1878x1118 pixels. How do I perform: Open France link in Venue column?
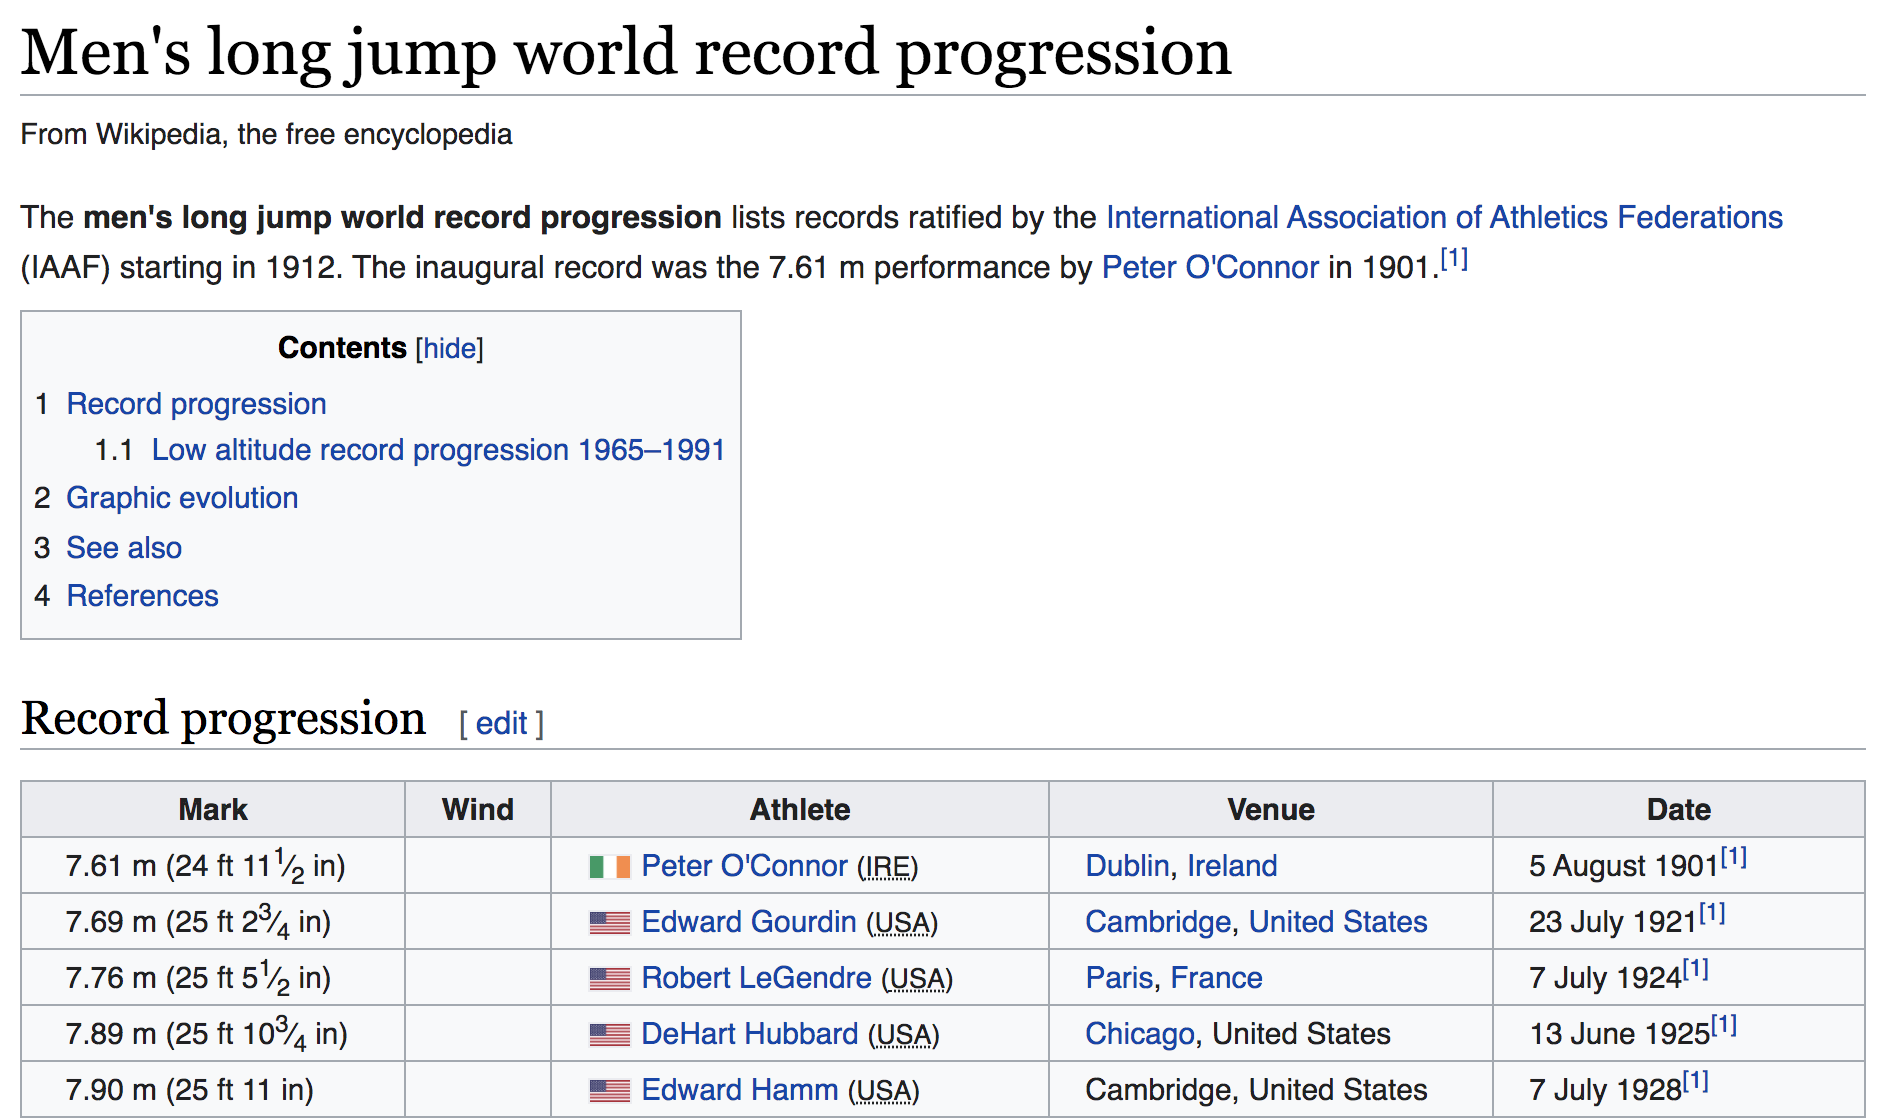[x=1217, y=978]
